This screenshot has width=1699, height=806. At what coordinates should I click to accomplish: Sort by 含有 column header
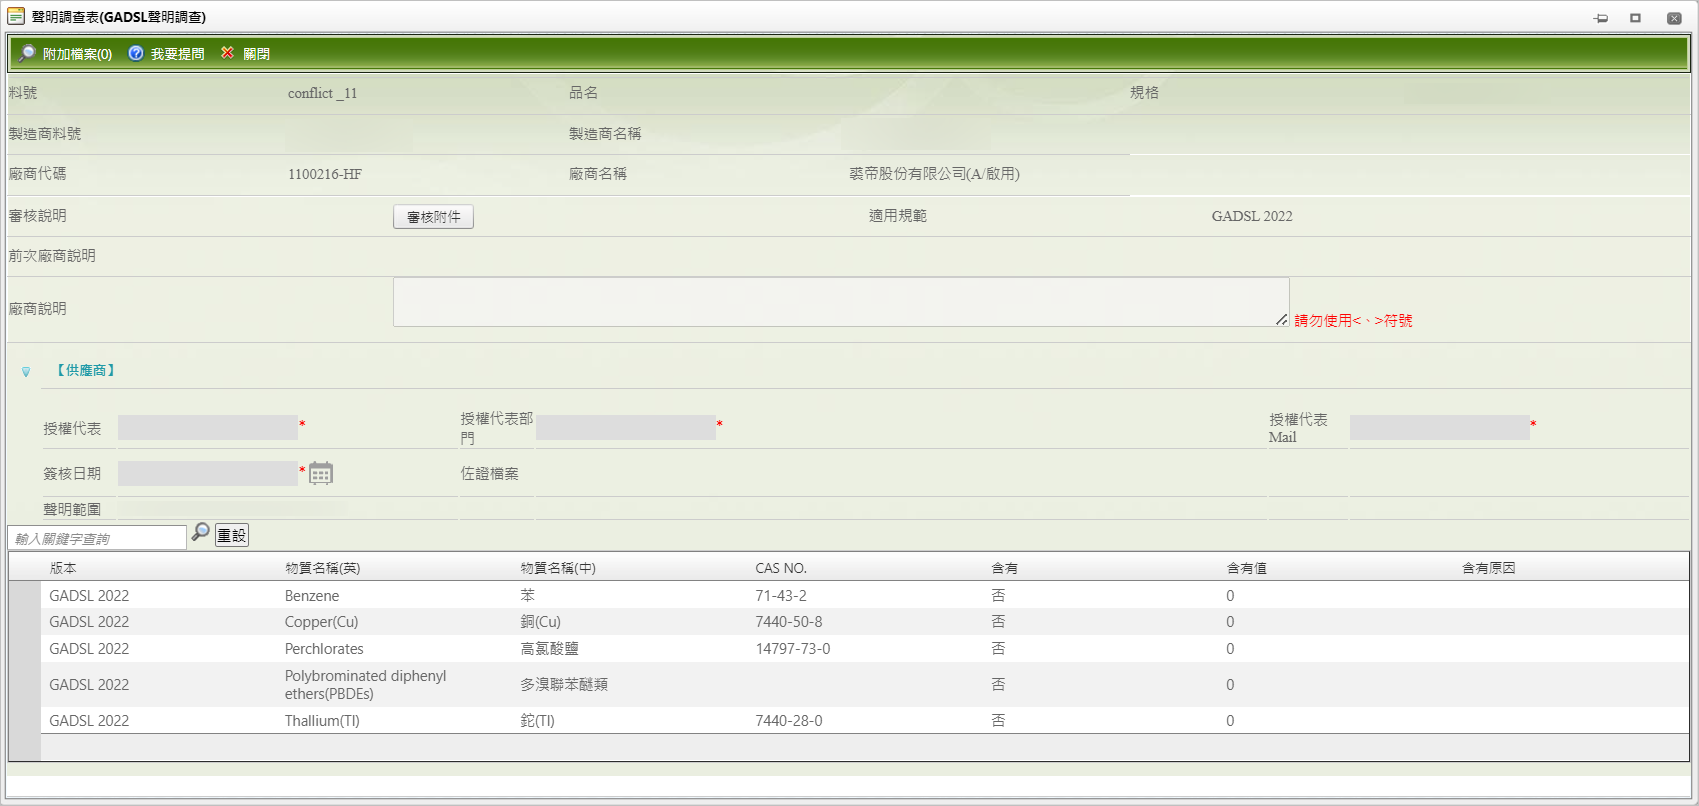[1004, 568]
